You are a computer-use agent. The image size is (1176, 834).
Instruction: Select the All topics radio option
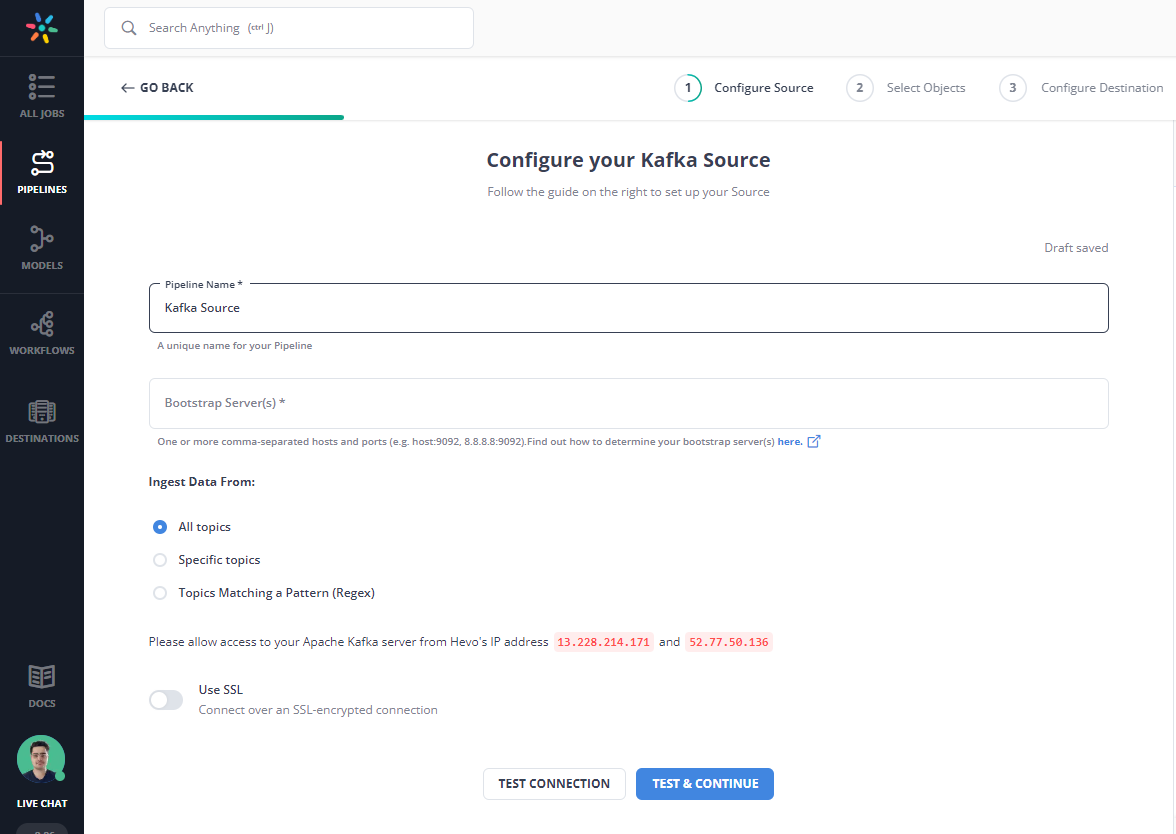pos(160,526)
